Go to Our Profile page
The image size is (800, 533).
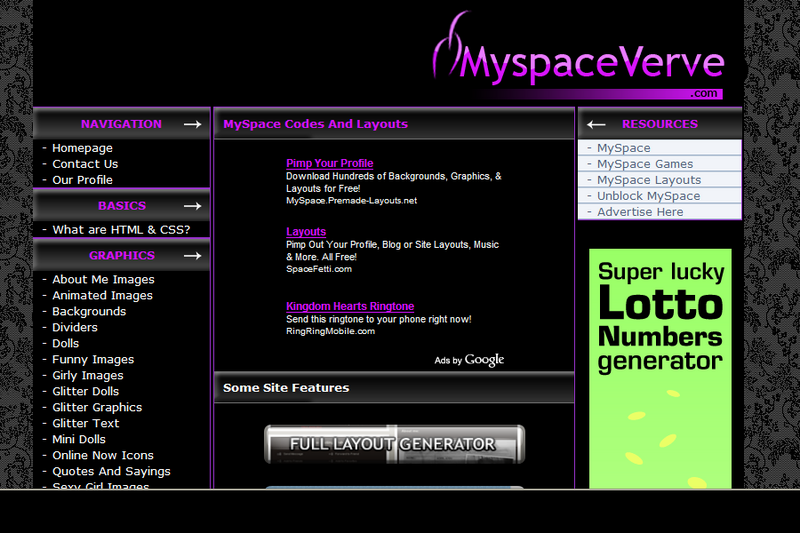[82, 180]
